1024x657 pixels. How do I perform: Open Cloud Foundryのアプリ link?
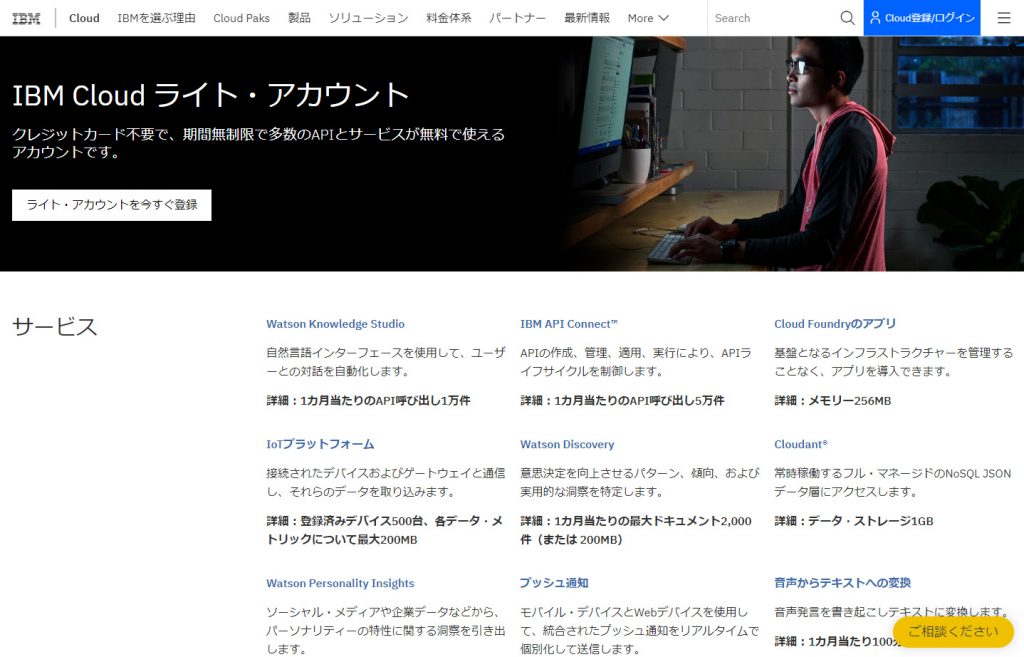[x=835, y=324]
